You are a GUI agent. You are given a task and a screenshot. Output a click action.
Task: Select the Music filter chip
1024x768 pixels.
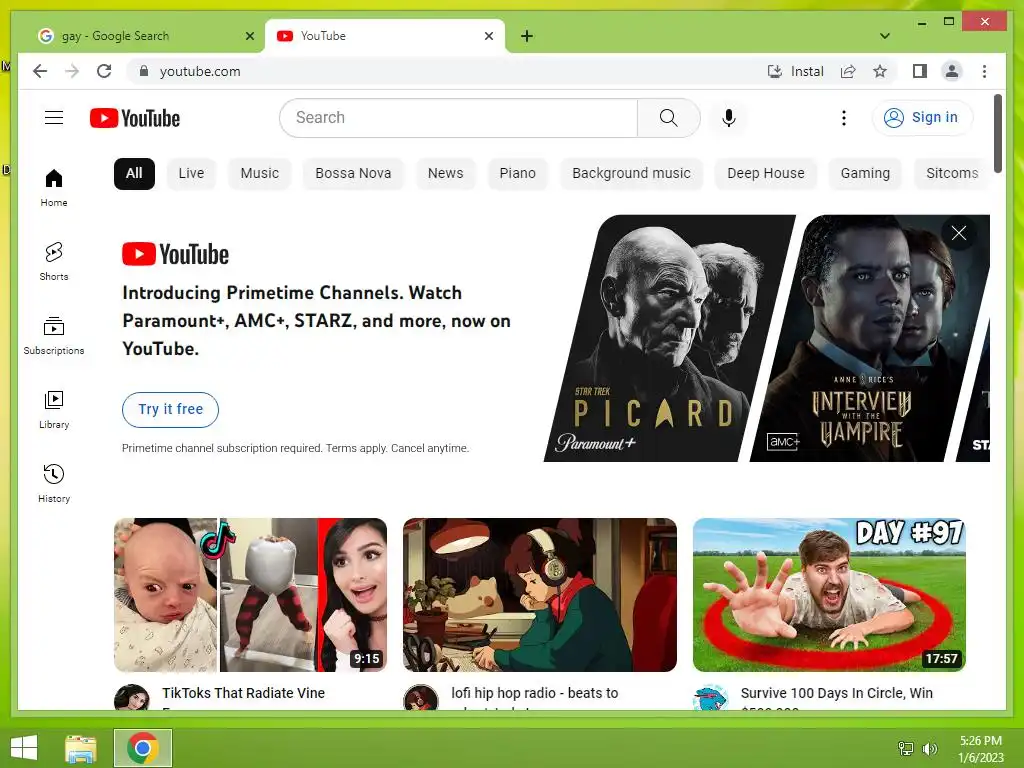tap(259, 173)
